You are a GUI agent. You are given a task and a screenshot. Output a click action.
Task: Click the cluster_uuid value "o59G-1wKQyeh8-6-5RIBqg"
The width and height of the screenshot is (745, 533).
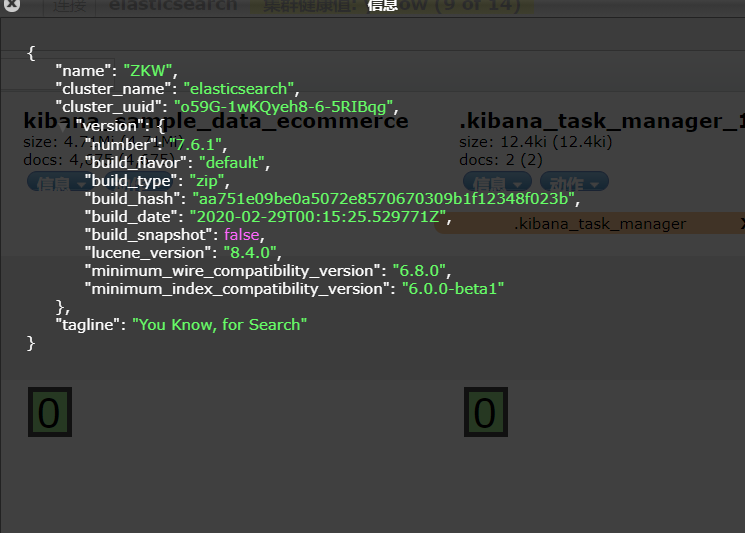[283, 107]
